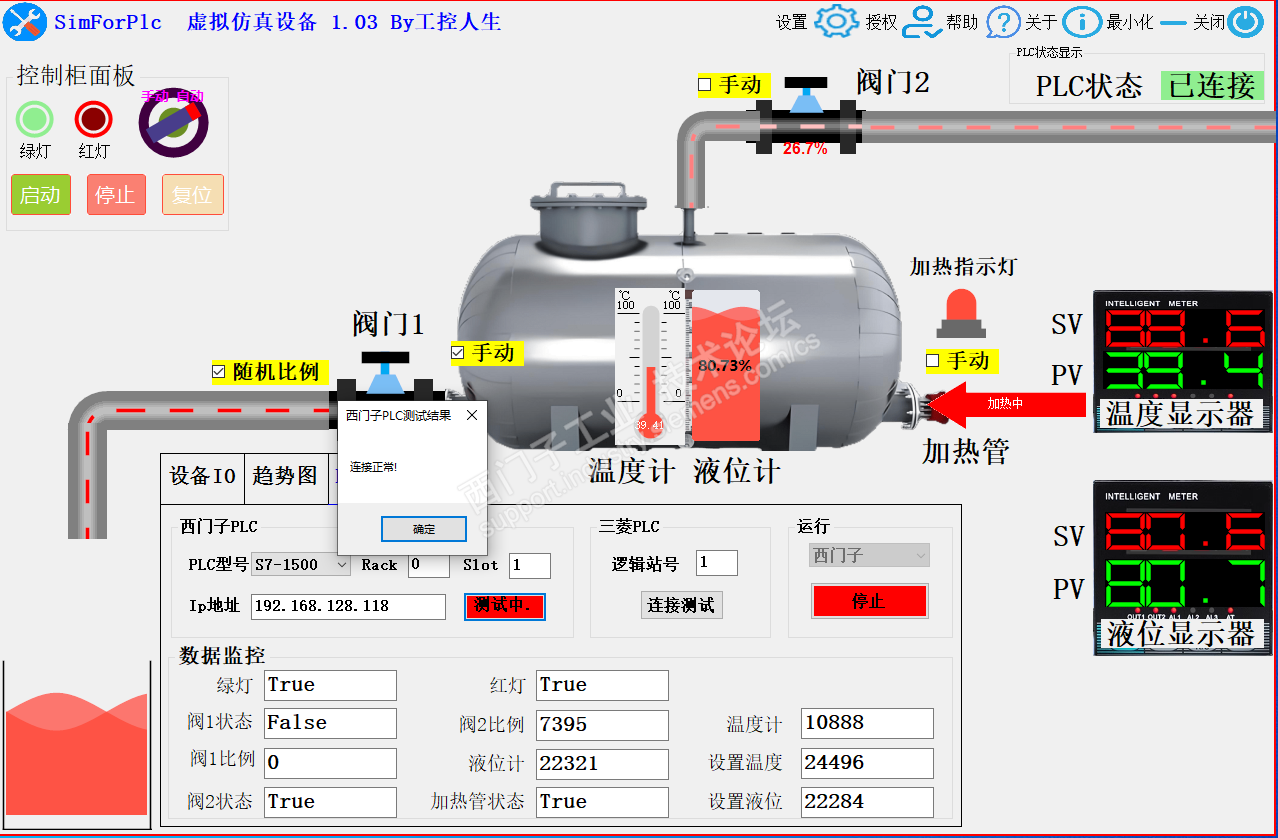Click the 温度显示器 intelligent meter
Screen dimensions: 1278x838
(1183, 363)
